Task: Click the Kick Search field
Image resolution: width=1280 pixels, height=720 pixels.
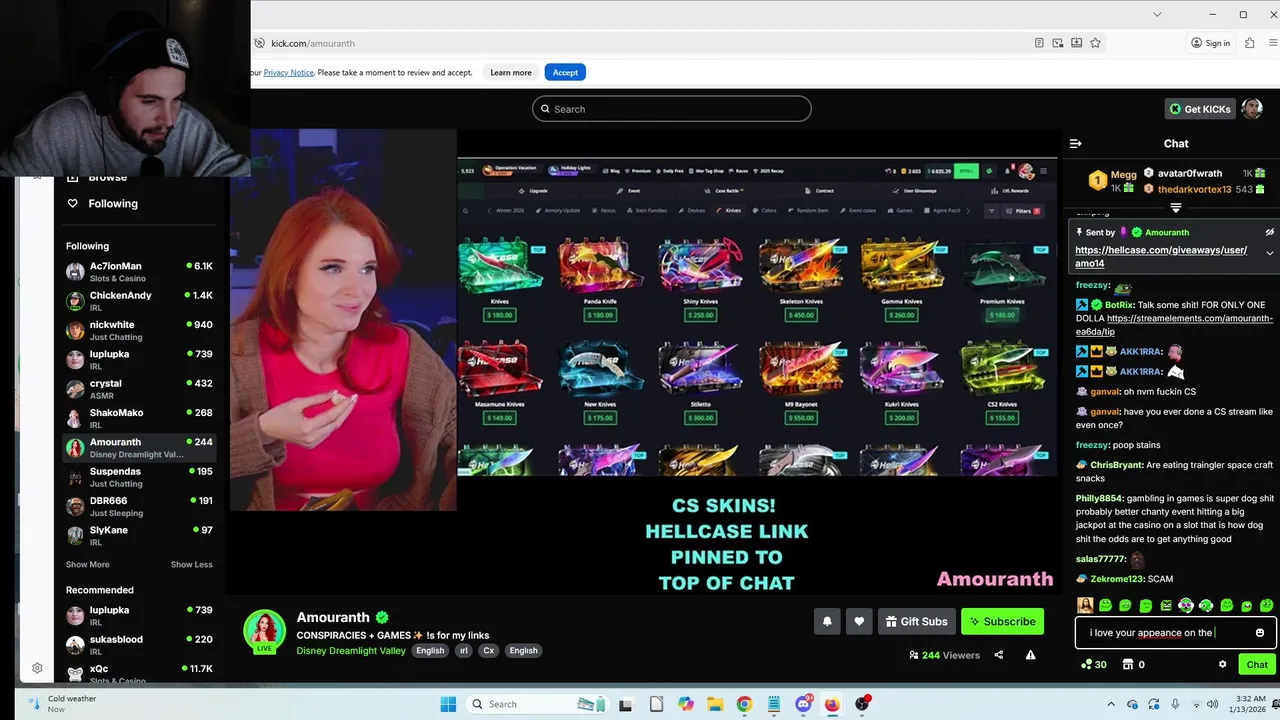Action: pyautogui.click(x=671, y=109)
